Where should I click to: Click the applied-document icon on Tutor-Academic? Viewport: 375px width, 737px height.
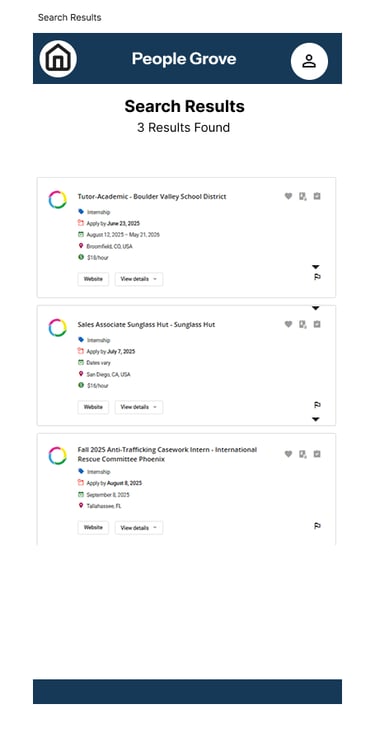(x=303, y=196)
